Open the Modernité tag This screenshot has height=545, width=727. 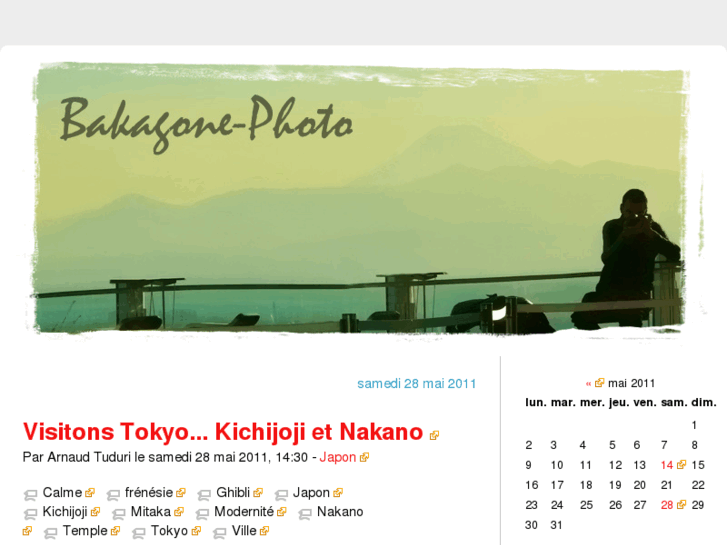tap(244, 512)
